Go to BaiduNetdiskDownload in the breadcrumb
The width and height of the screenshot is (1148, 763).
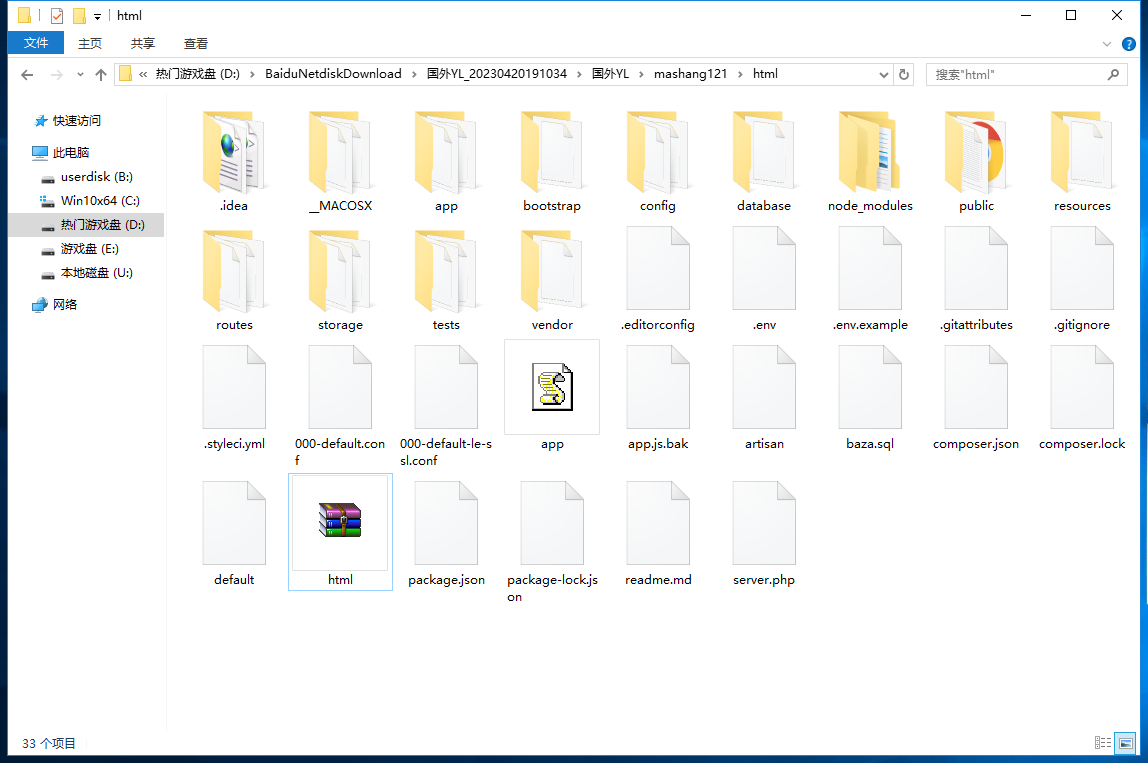(x=333, y=74)
